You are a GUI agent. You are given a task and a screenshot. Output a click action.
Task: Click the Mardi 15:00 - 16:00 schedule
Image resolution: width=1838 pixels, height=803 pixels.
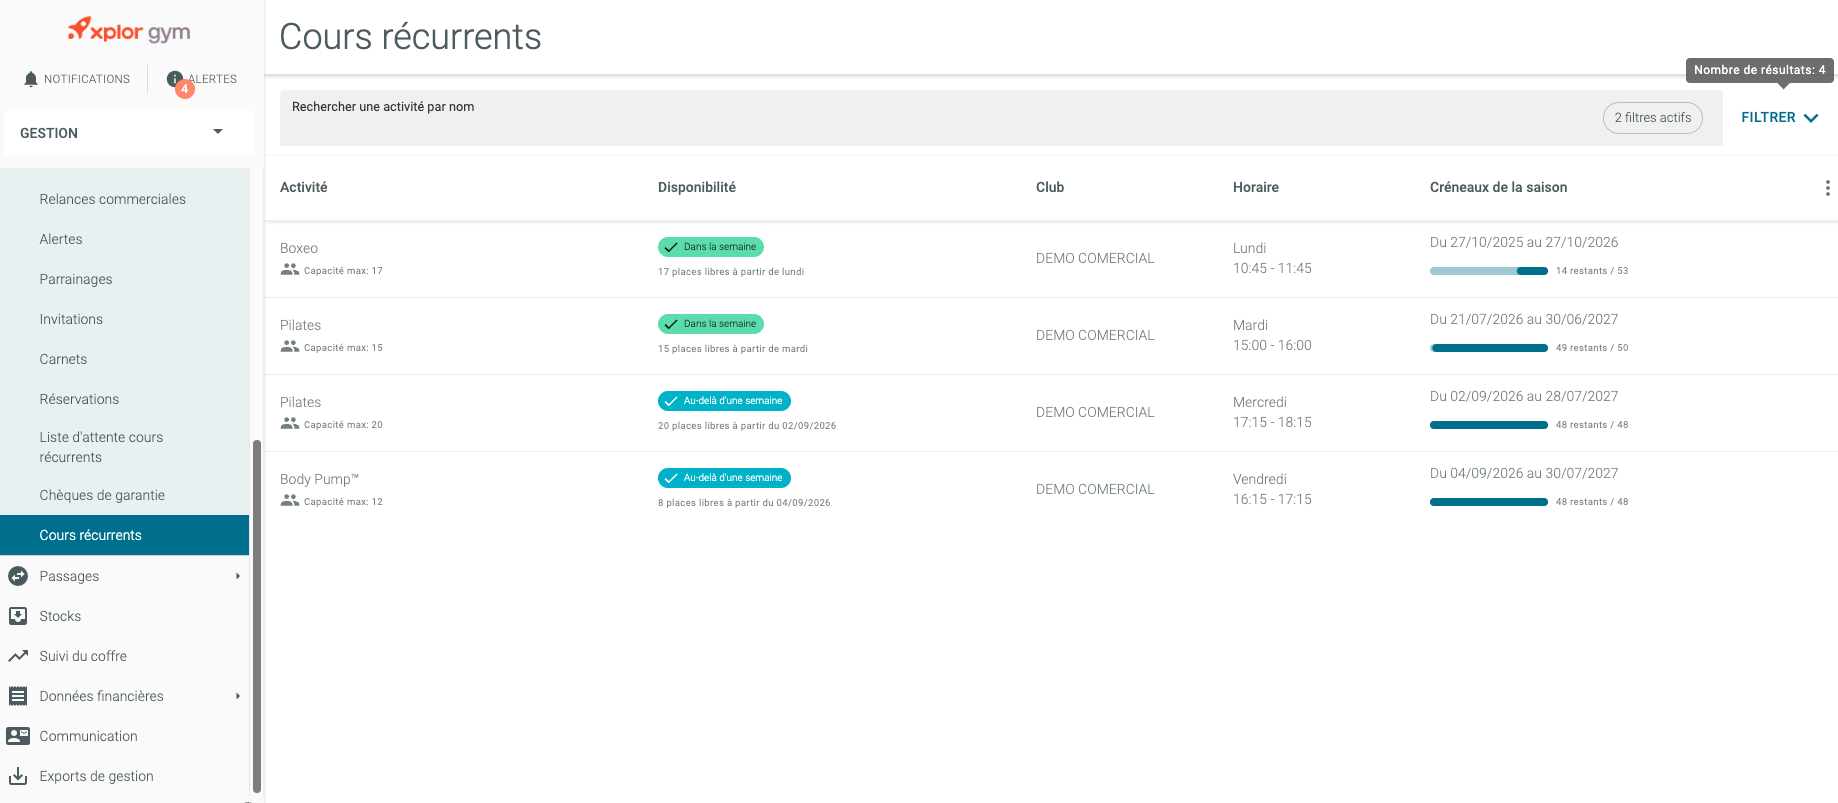[1272, 335]
